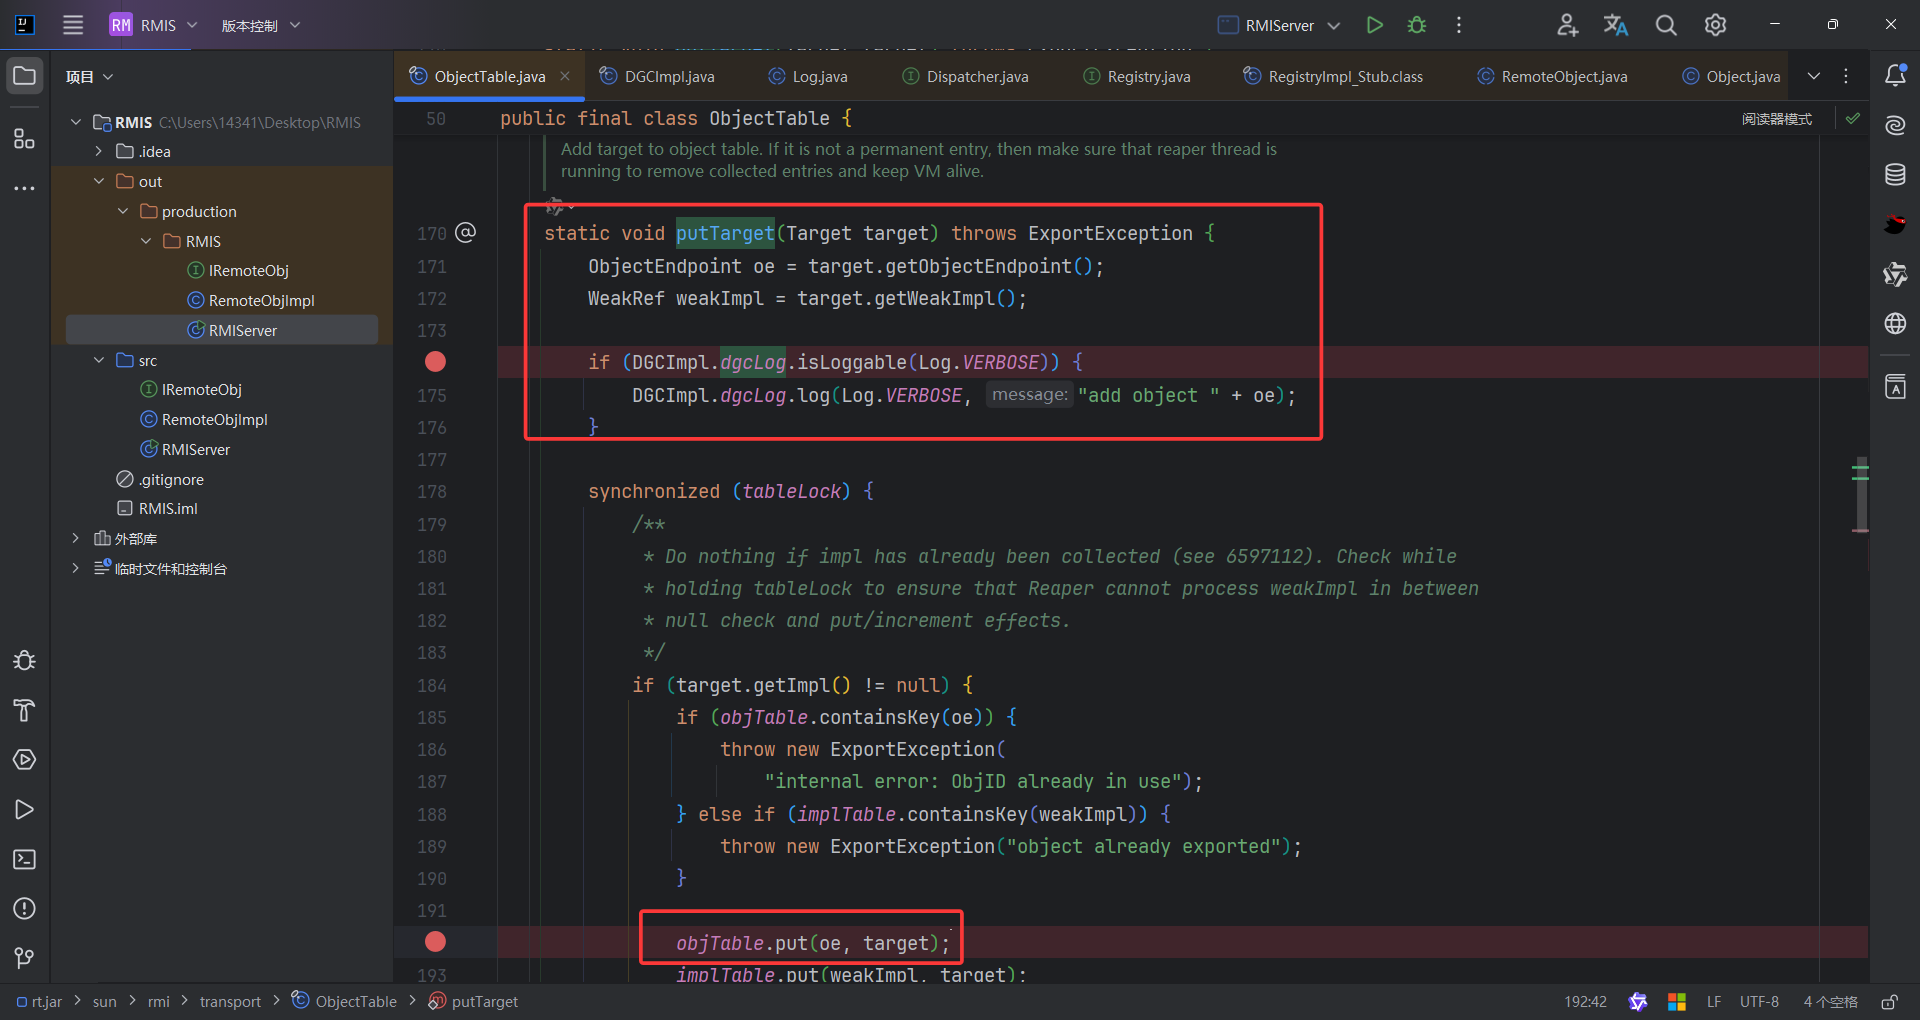Collapse the out folder
The width and height of the screenshot is (1920, 1020).
99,182
